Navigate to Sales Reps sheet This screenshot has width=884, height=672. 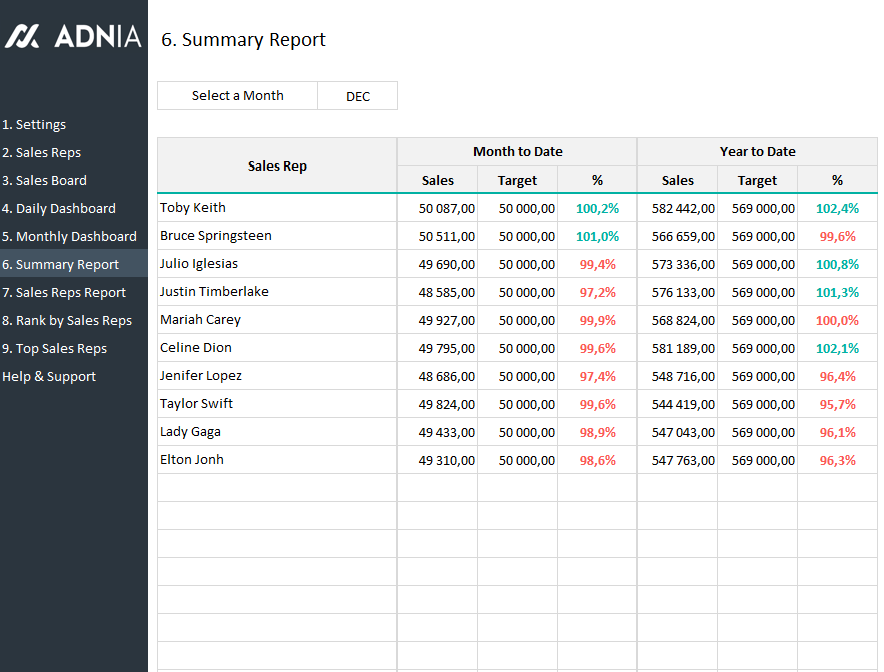[42, 153]
